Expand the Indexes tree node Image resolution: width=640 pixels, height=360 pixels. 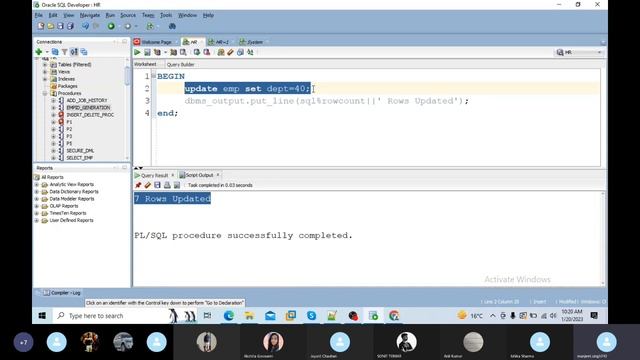45,79
